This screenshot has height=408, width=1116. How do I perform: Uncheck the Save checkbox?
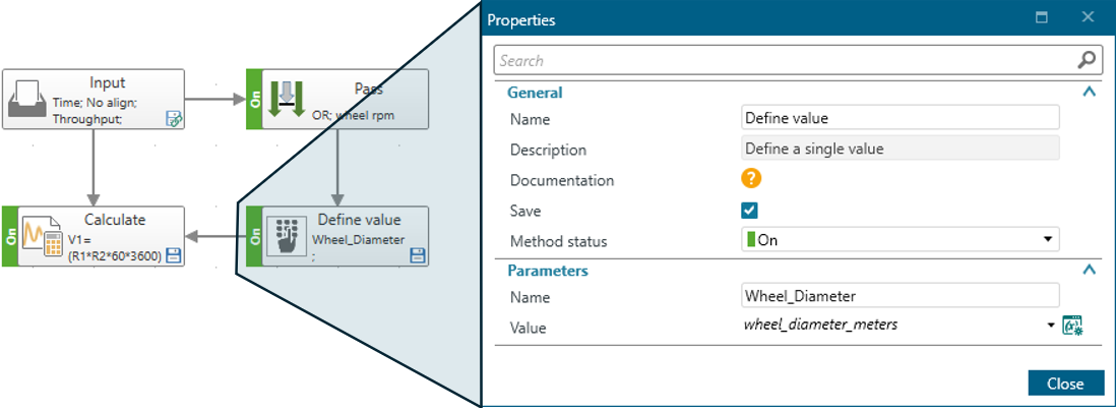(750, 210)
